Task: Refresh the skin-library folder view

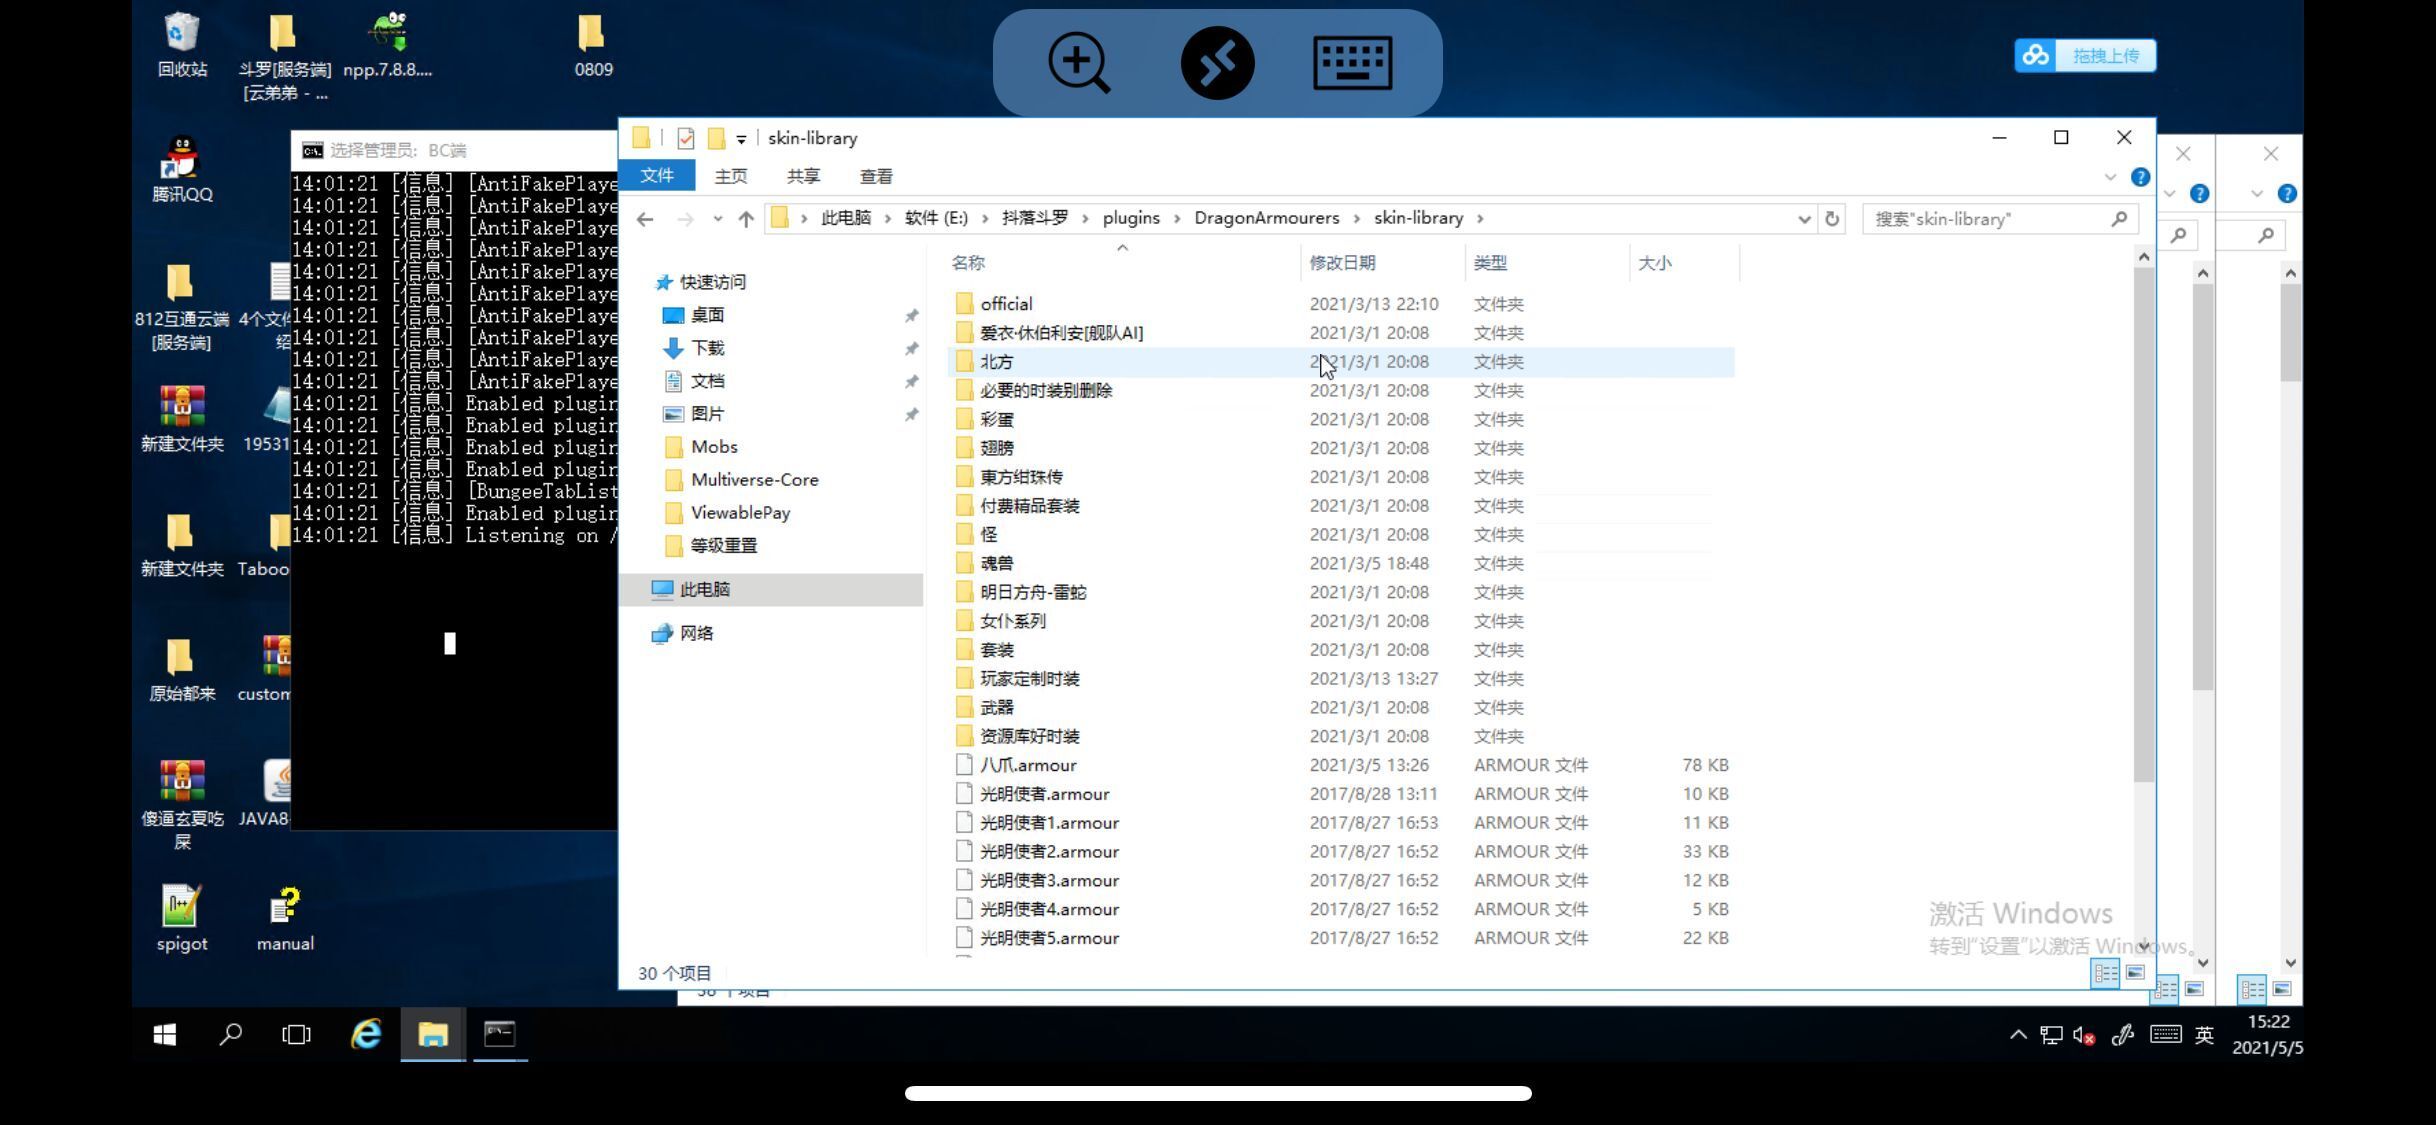Action: click(1832, 219)
